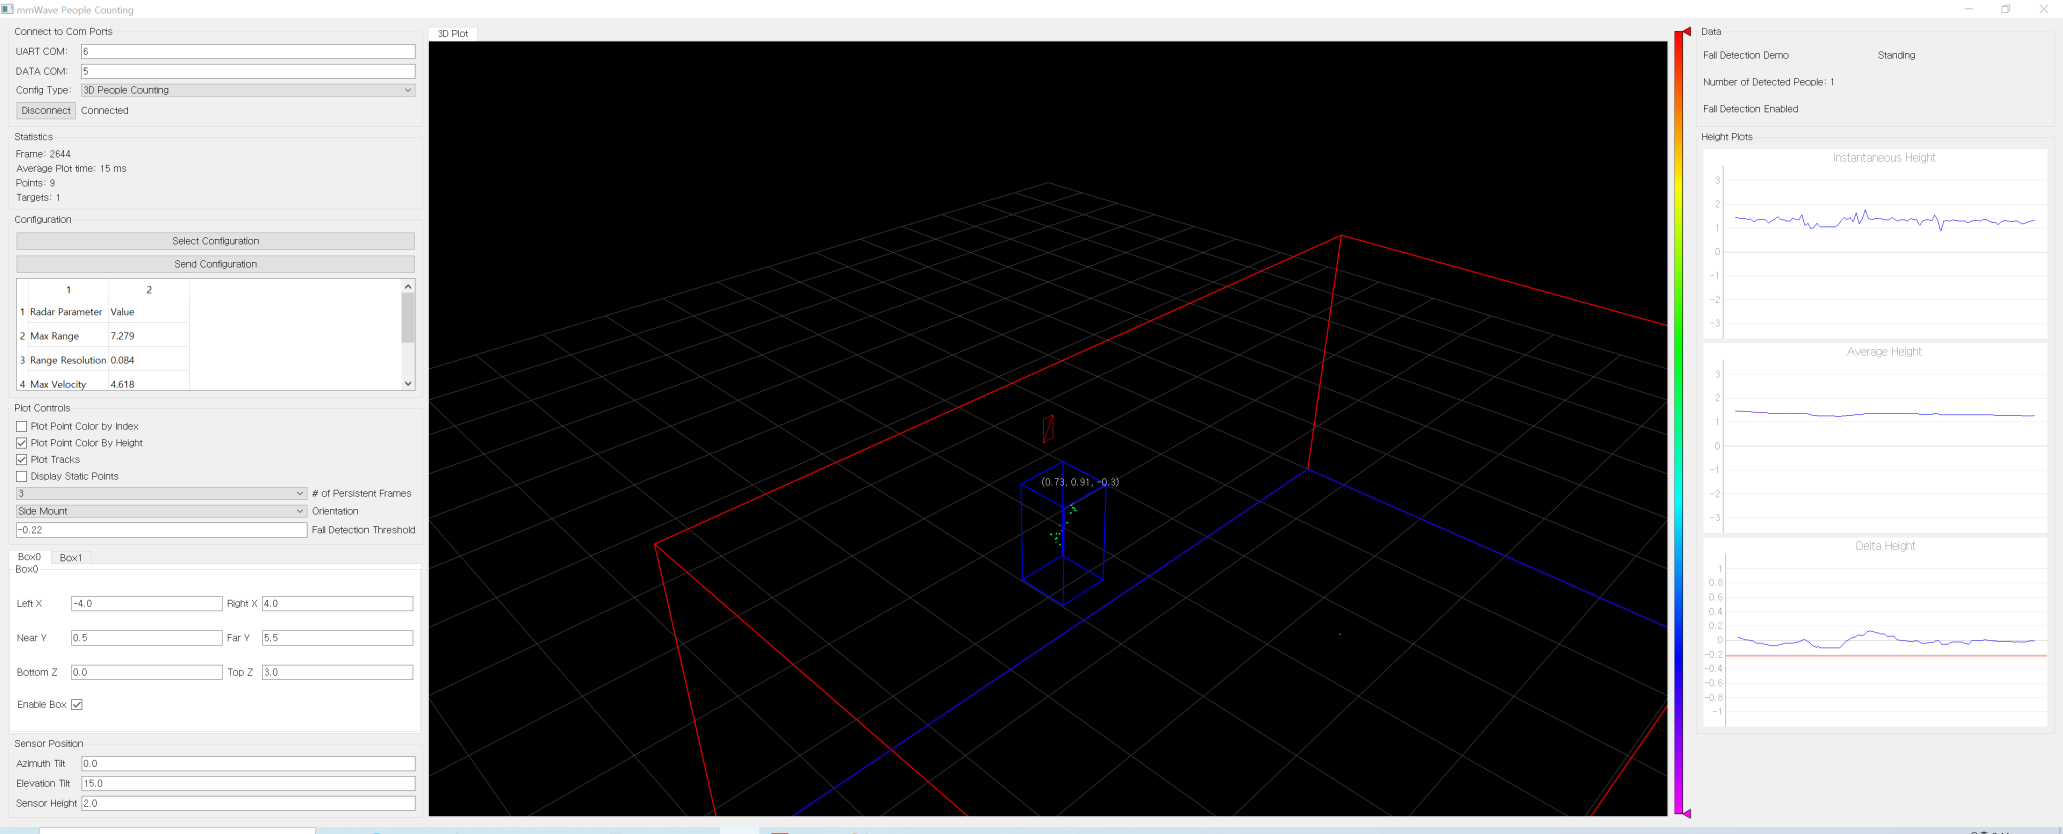2063x834 pixels.
Task: Click the Connected status label
Action: 105,111
